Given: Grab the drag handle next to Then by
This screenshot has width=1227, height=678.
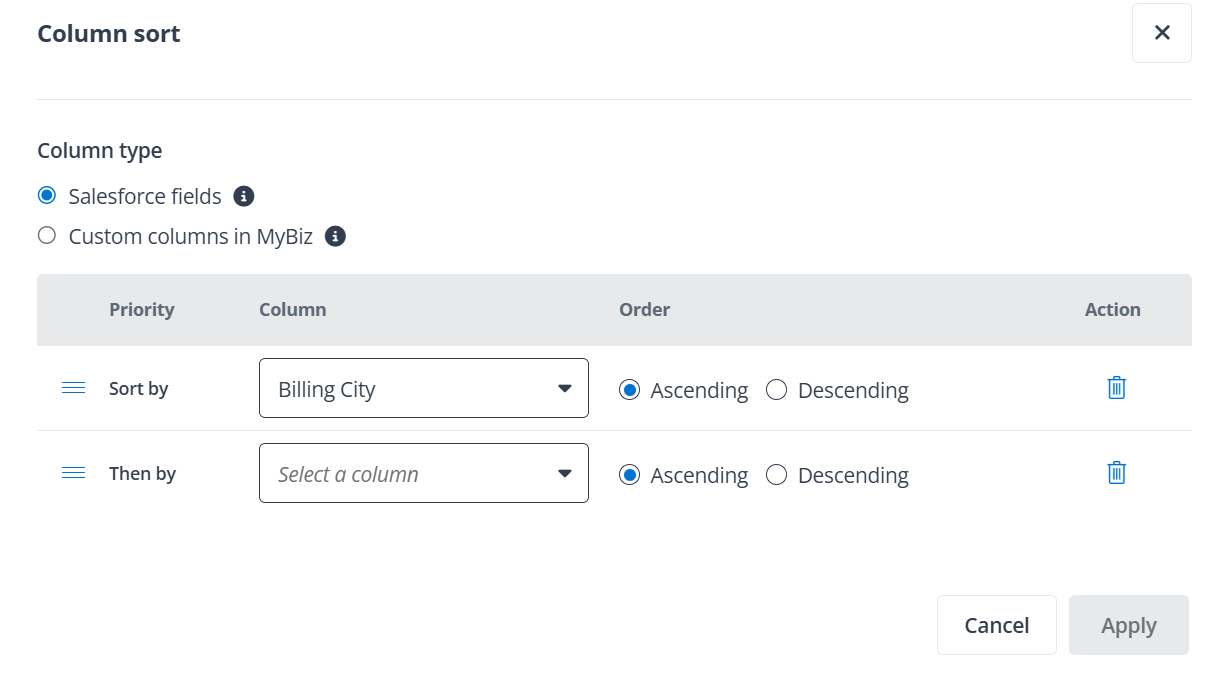Looking at the screenshot, I should point(73,472).
